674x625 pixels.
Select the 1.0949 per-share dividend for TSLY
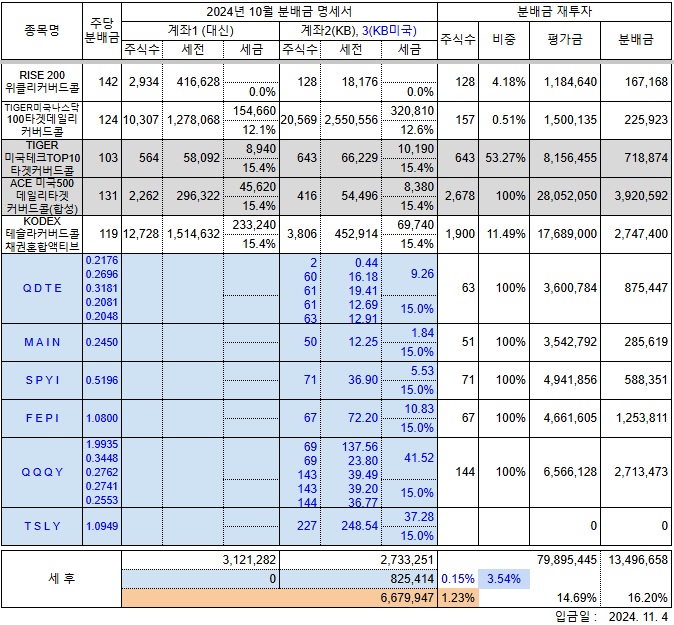click(102, 526)
